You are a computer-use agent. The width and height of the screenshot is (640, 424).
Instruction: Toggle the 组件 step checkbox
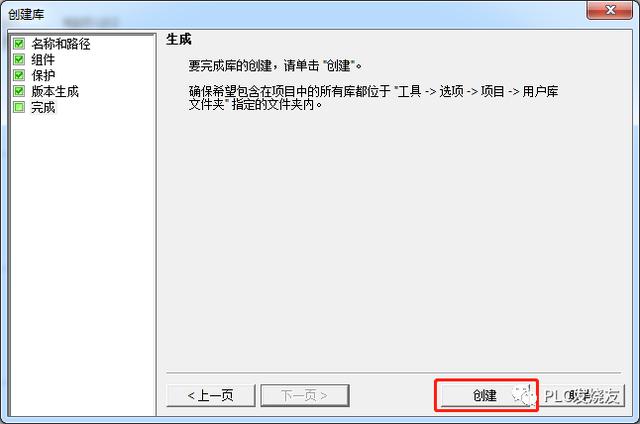[19, 60]
